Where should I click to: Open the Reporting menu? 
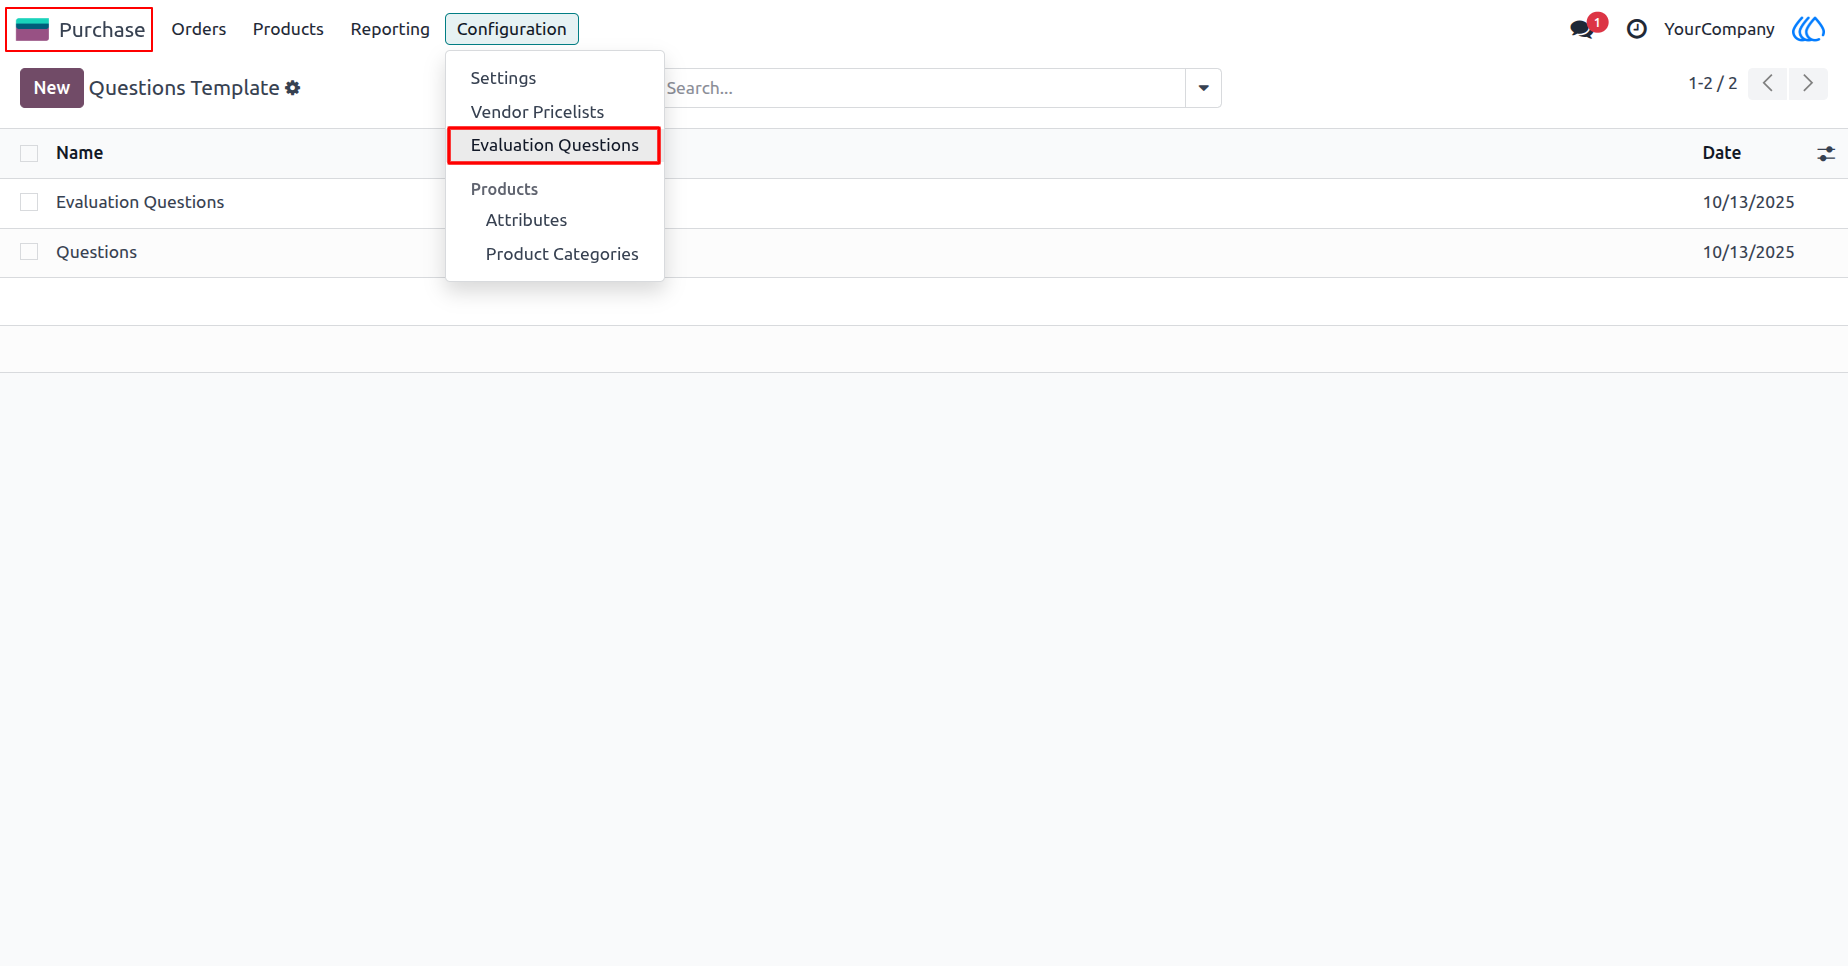coord(390,29)
